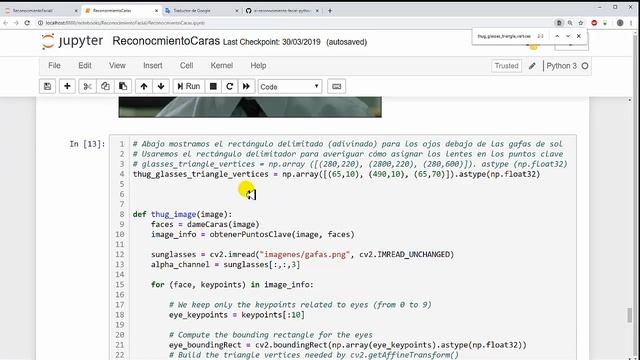Click the output image above cell 13
The image size is (640, 360).
[250, 107]
